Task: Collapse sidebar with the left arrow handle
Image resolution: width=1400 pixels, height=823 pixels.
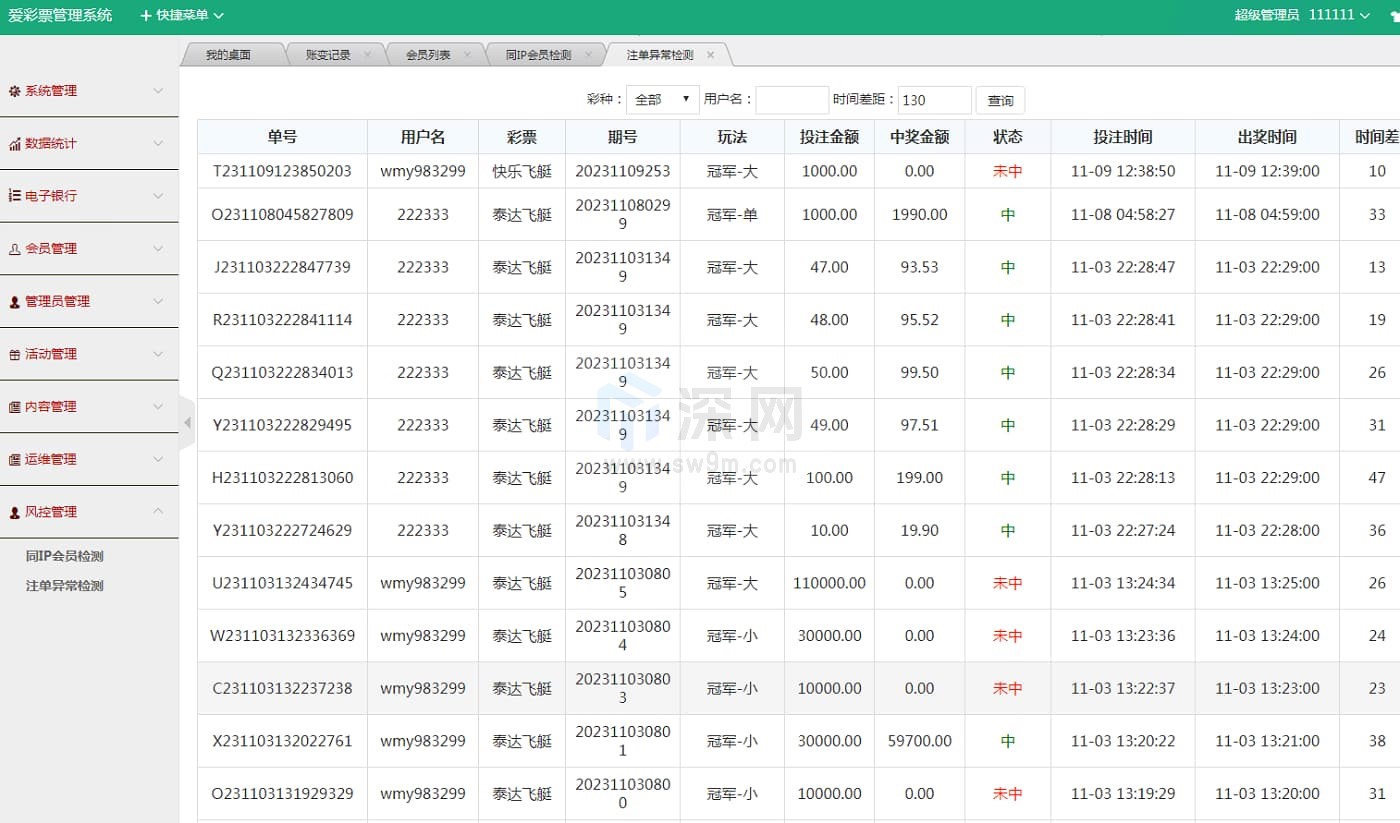Action: tap(187, 423)
